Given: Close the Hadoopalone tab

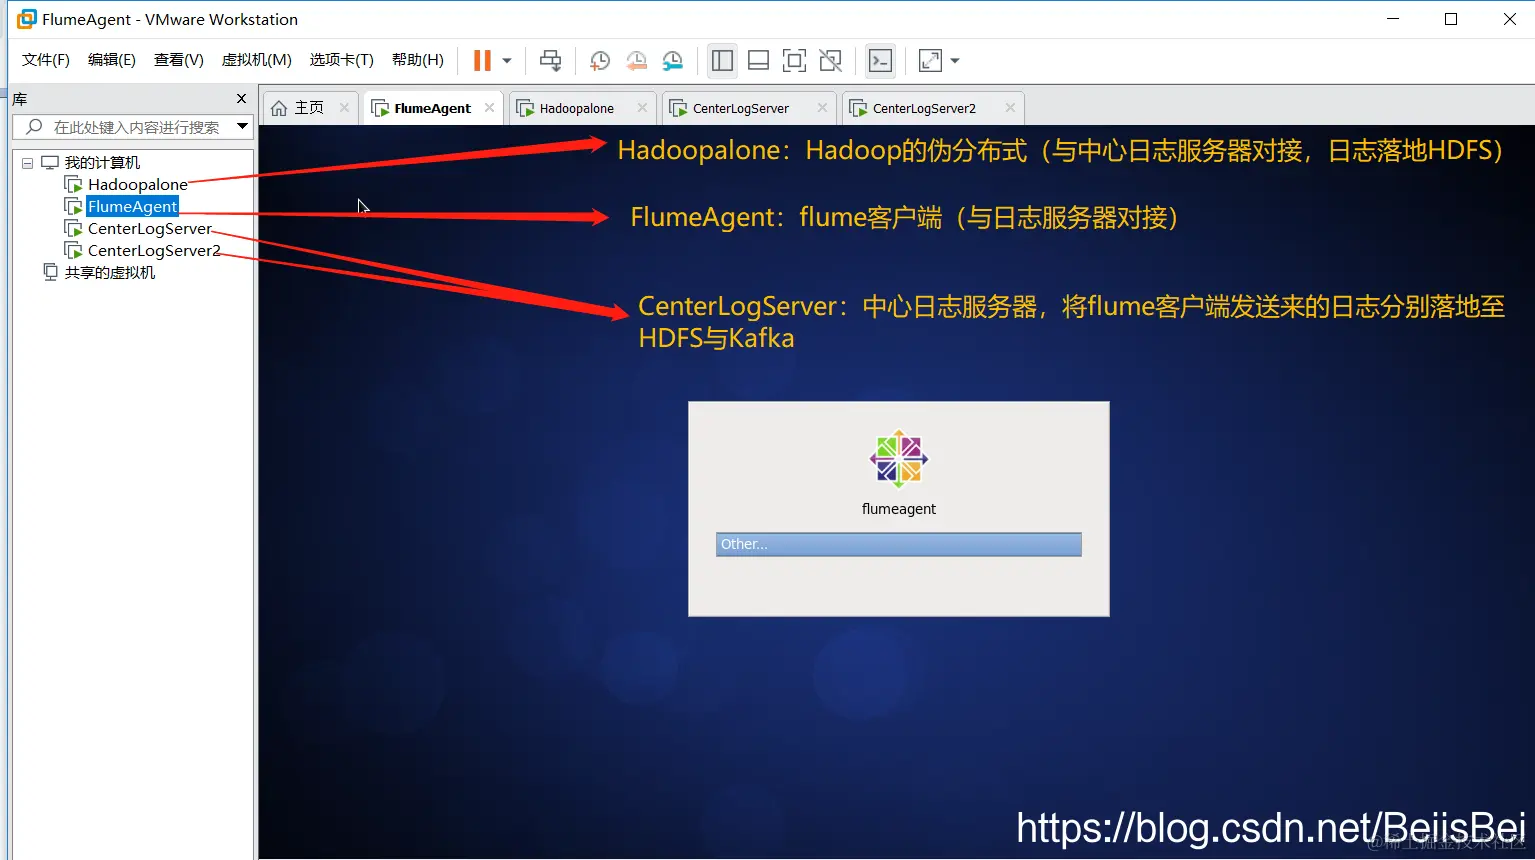Looking at the screenshot, I should coord(642,108).
